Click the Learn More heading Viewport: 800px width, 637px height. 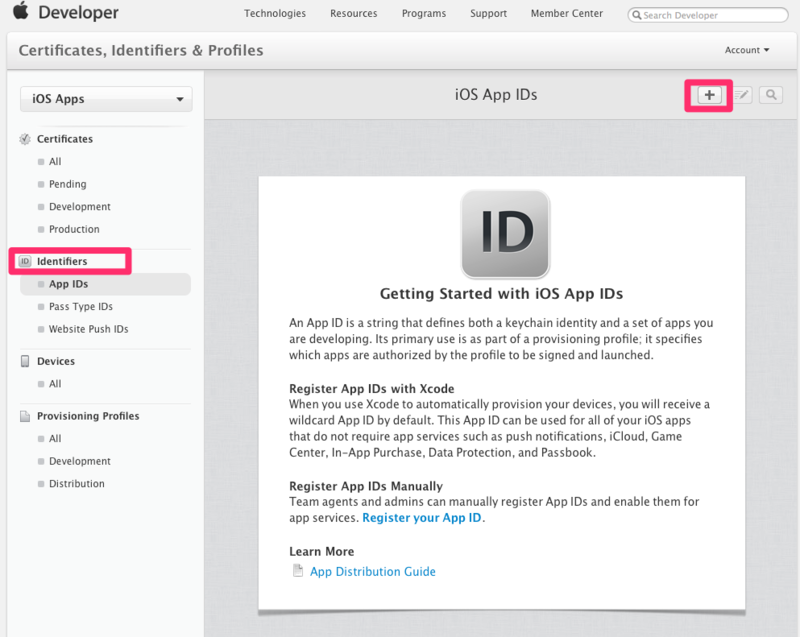tap(321, 551)
